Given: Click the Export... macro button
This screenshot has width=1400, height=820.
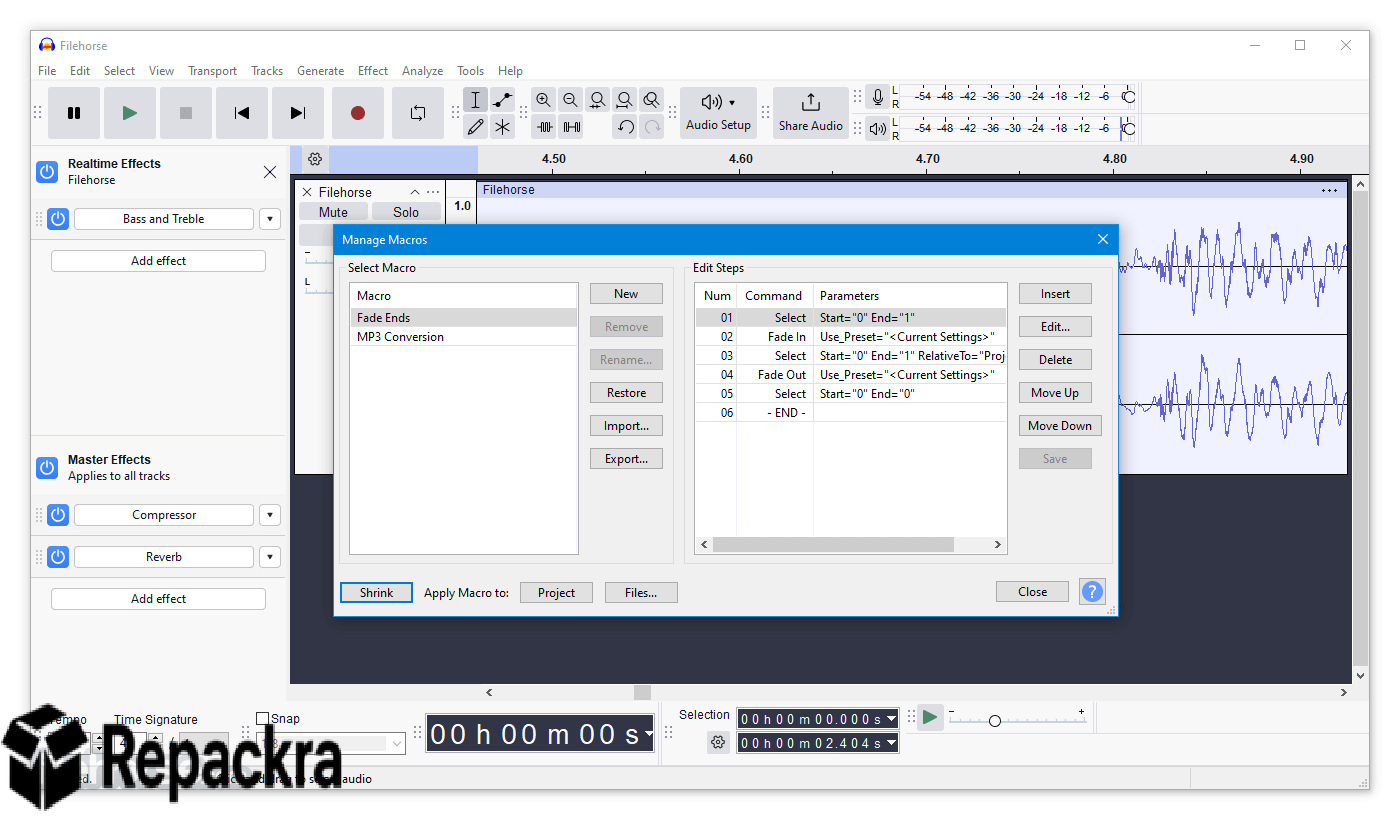Looking at the screenshot, I should tap(626, 459).
